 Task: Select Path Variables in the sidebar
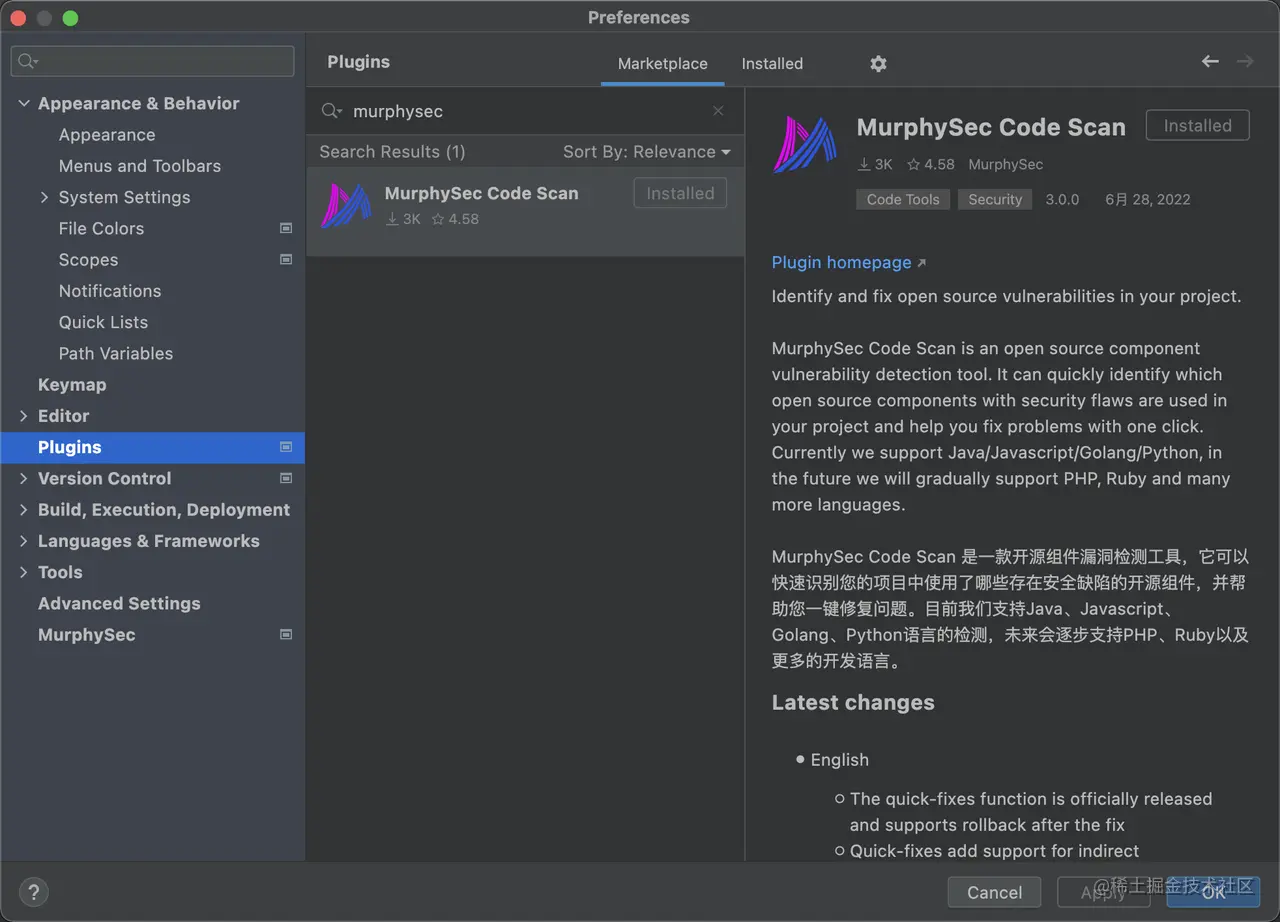click(x=116, y=354)
